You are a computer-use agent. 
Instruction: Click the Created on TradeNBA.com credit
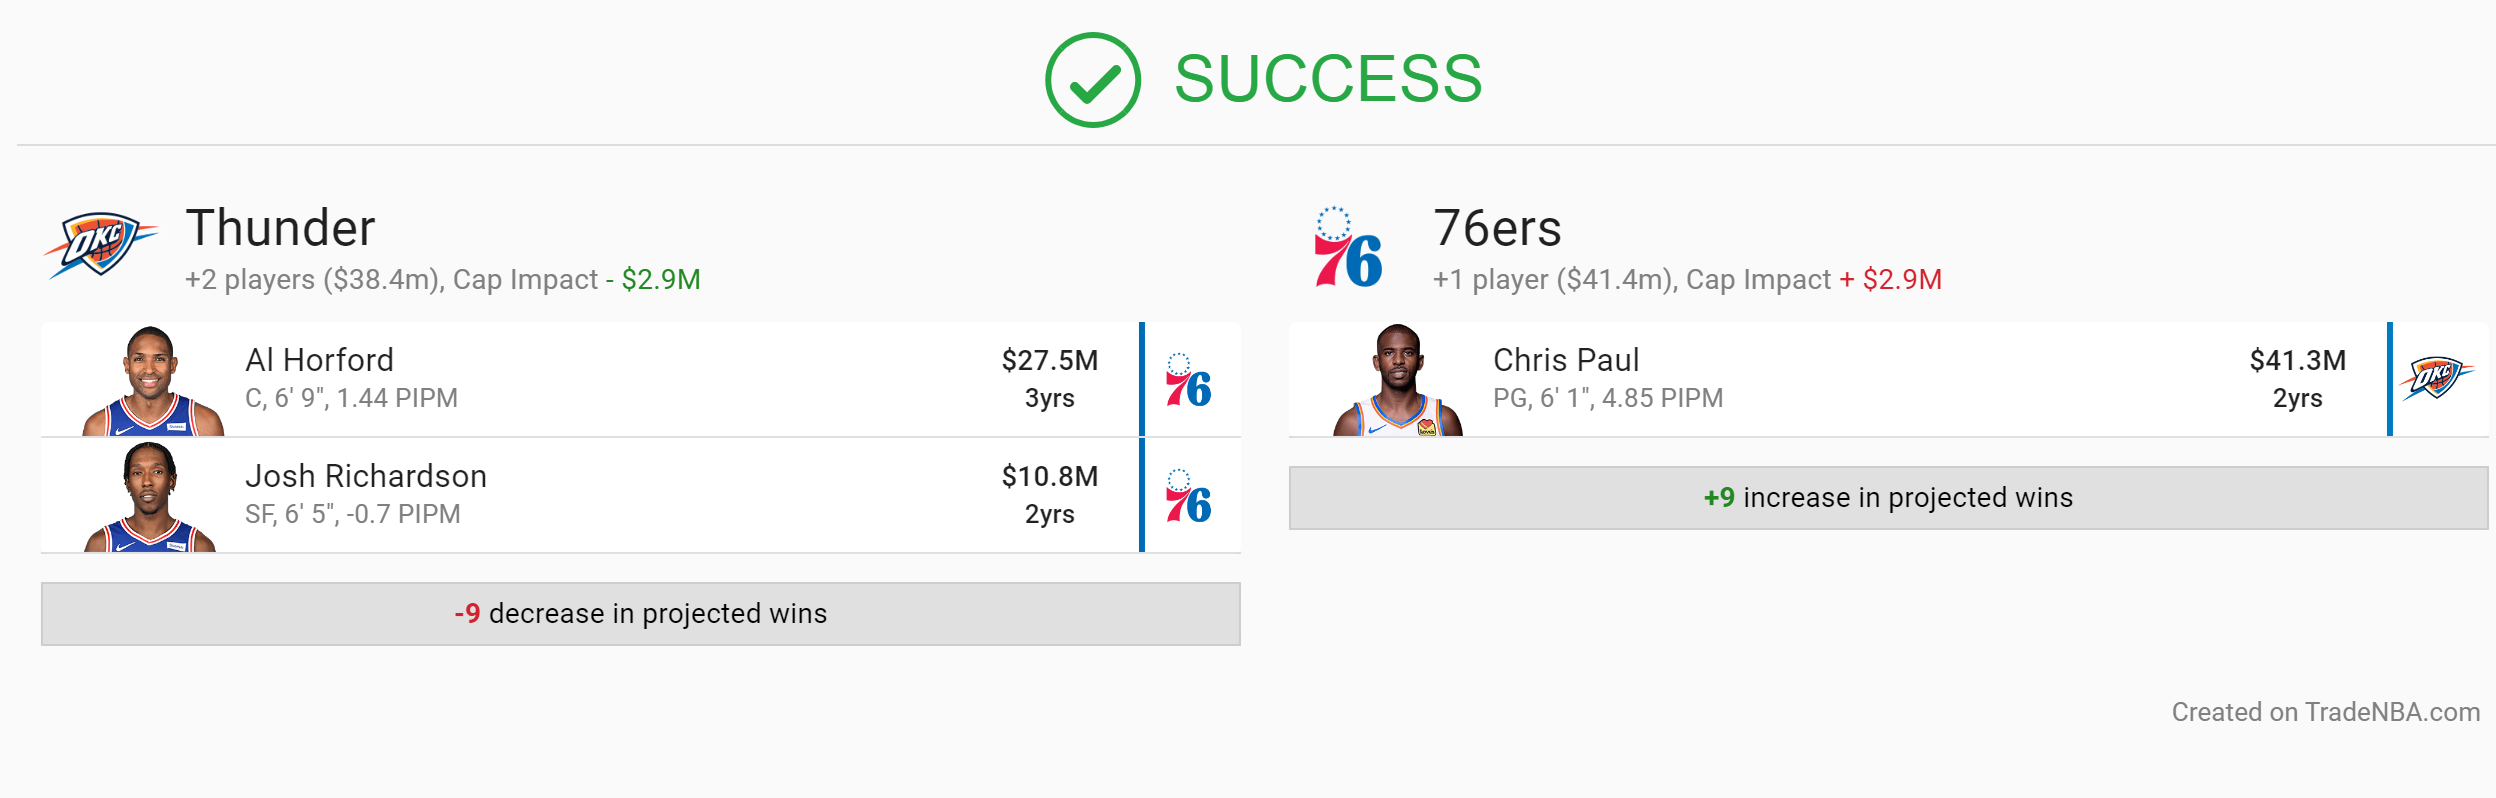pyautogui.click(x=2326, y=712)
